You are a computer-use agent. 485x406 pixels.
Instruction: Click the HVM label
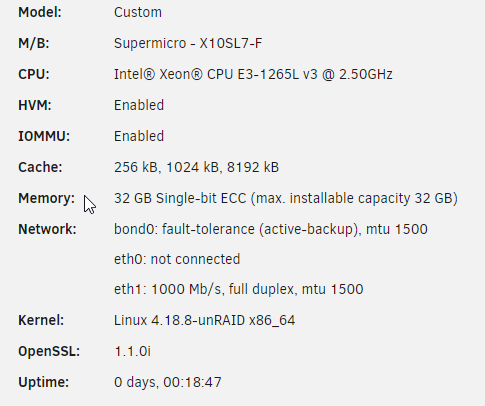coord(35,105)
